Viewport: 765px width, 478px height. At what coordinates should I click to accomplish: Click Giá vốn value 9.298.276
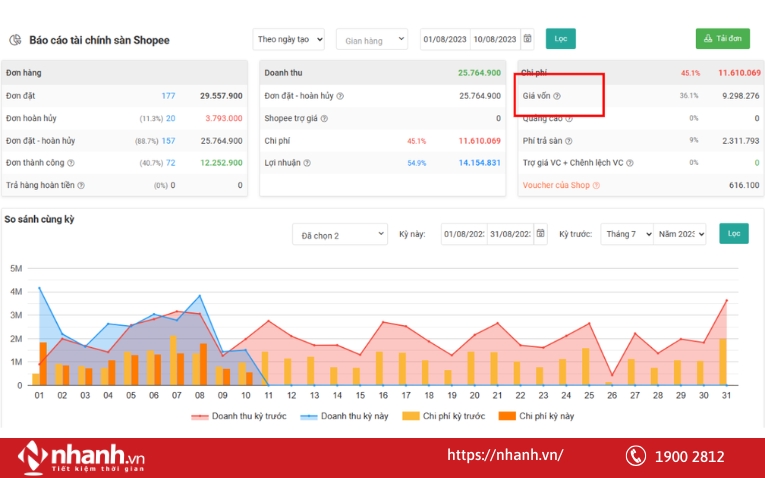741,96
